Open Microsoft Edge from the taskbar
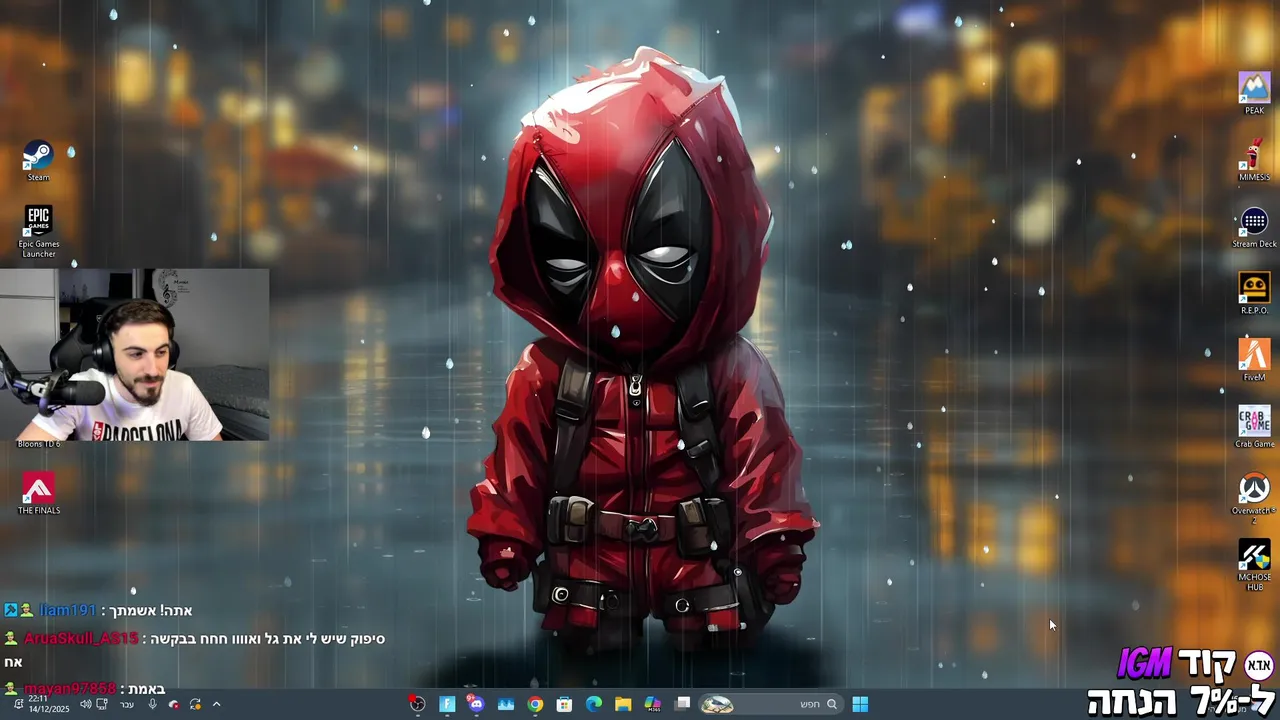This screenshot has width=1280, height=720. (x=594, y=704)
